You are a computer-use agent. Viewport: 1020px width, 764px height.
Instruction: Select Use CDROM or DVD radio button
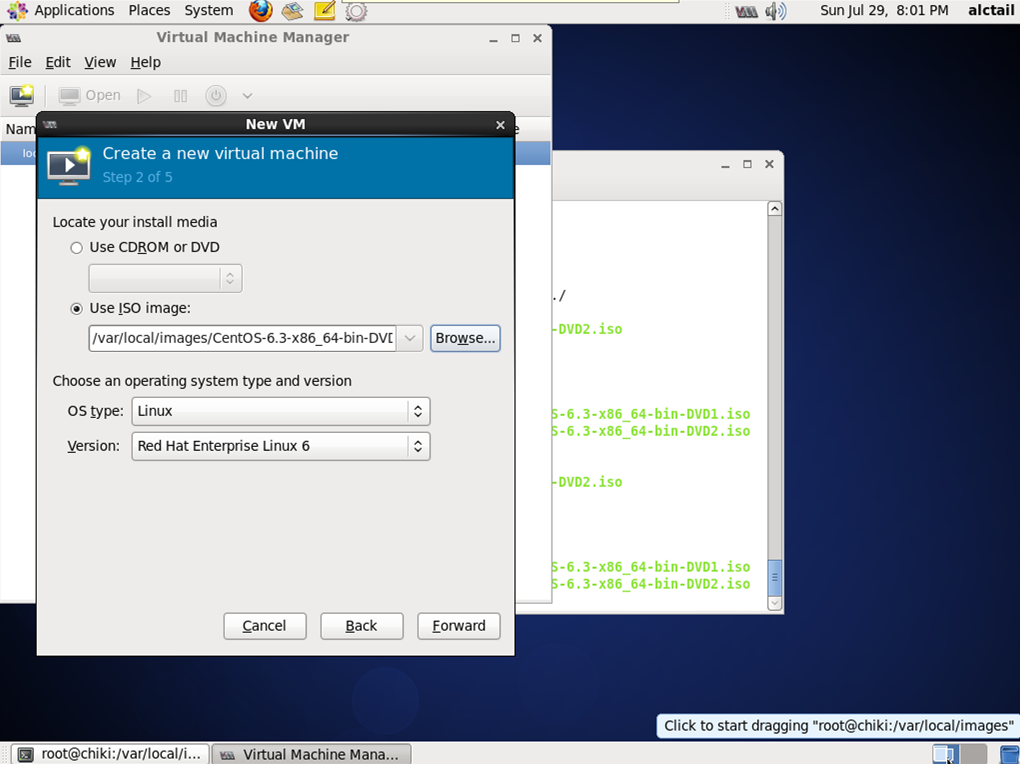77,248
